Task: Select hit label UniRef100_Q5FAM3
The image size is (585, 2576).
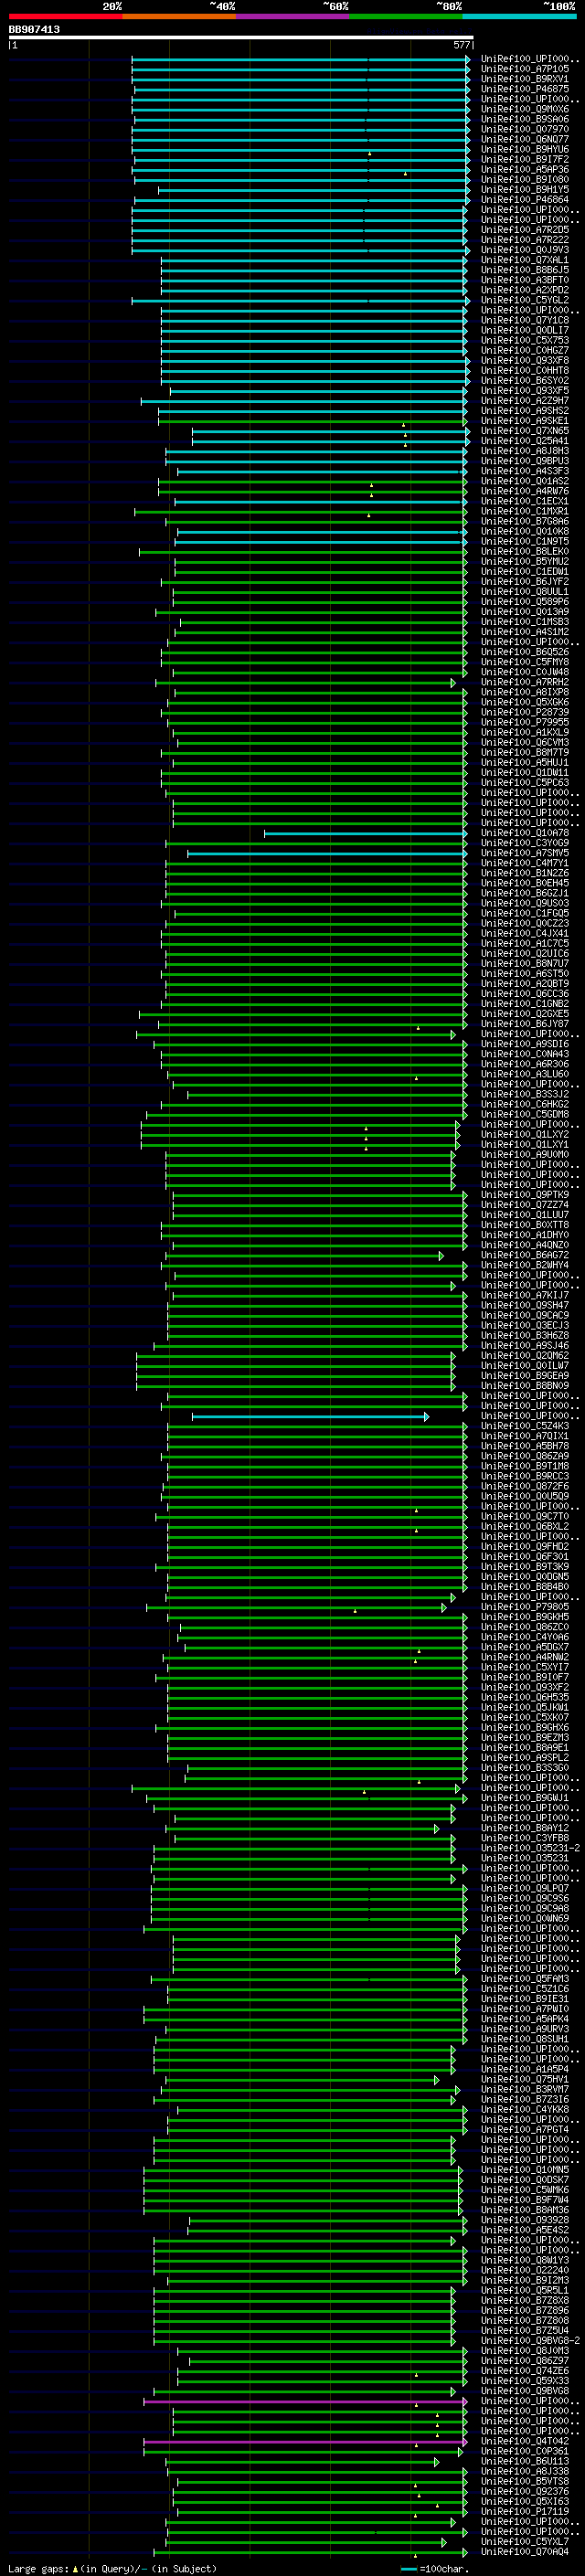Action: (x=525, y=1979)
